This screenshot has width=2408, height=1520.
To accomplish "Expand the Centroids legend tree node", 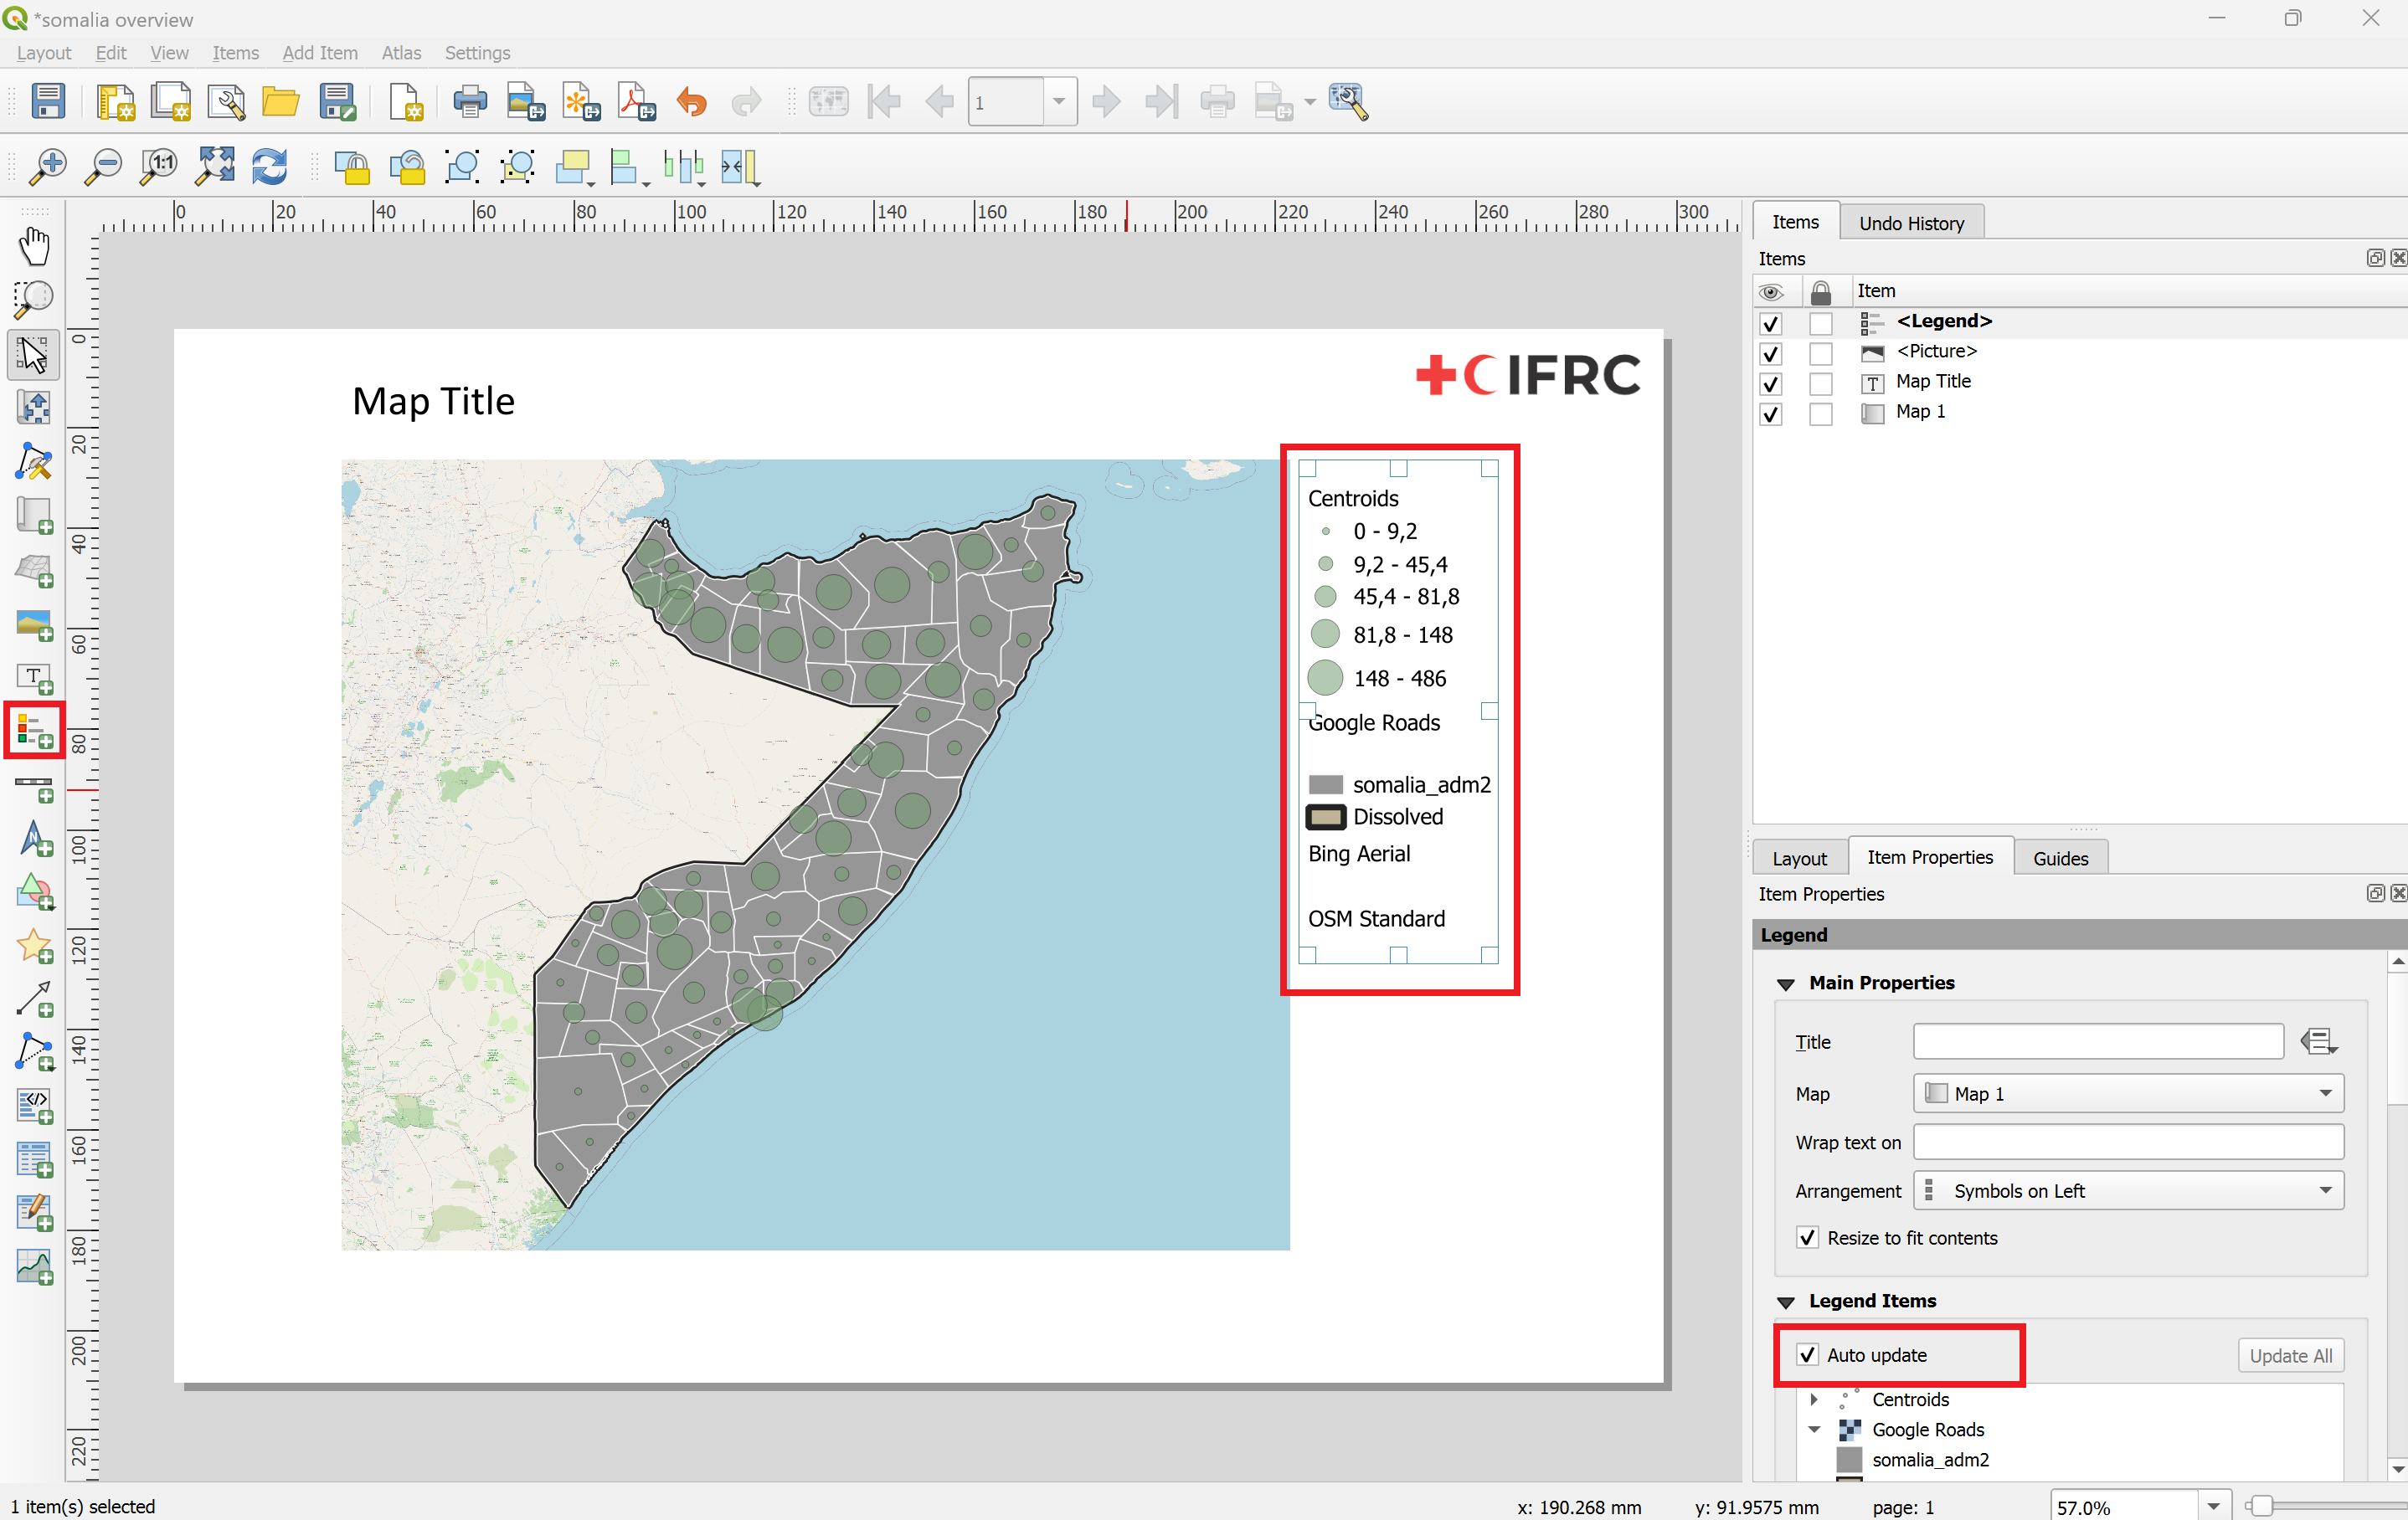I will pyautogui.click(x=1813, y=1399).
